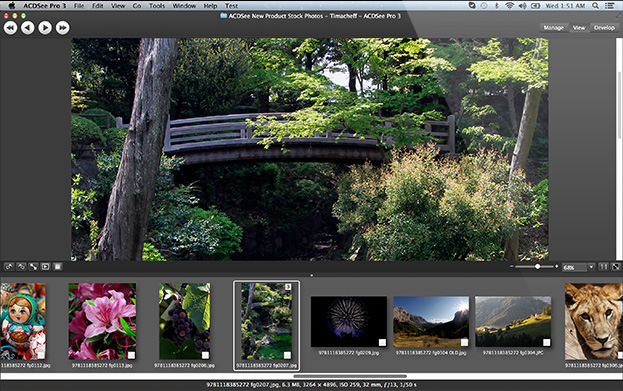Open Notification Center list icon

[x=609, y=6]
